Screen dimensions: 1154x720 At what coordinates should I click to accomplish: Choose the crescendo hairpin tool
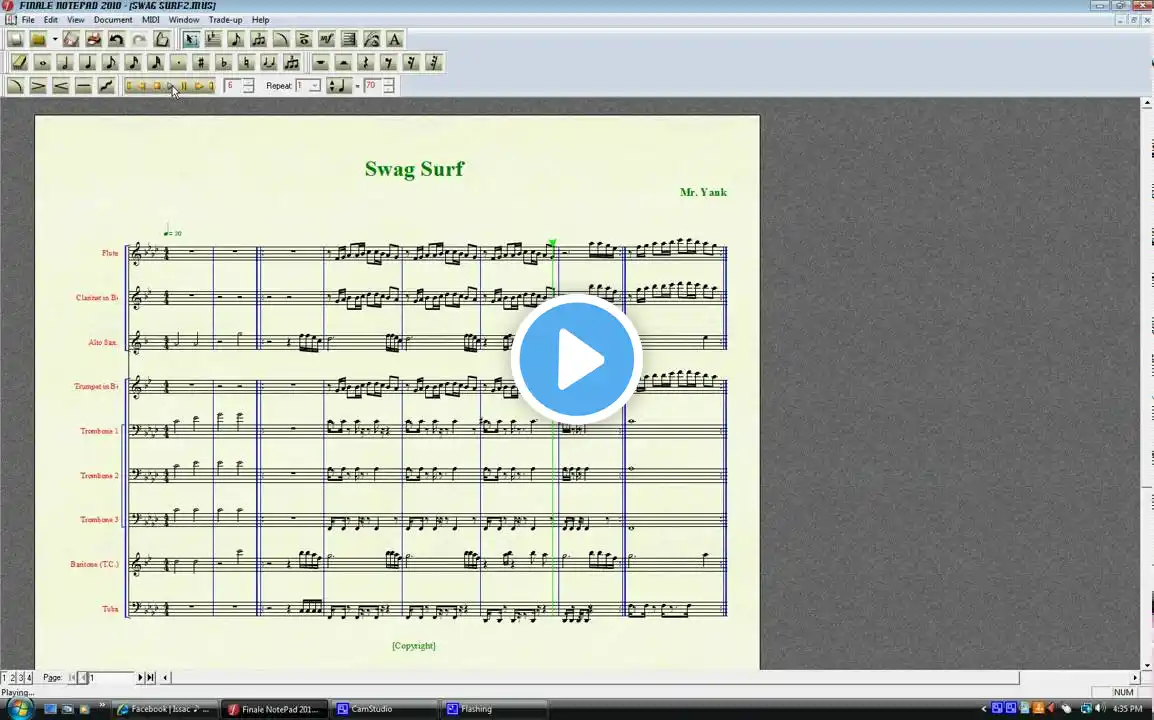pos(61,86)
